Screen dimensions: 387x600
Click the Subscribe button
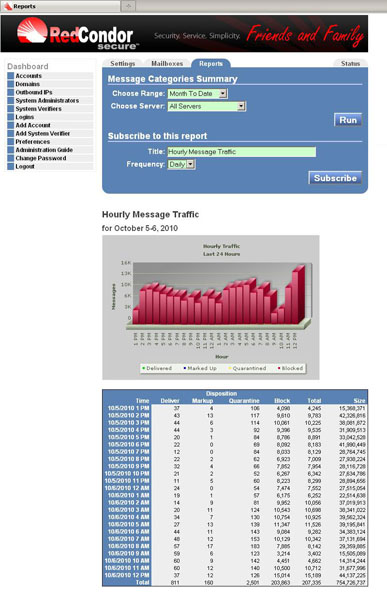pos(335,178)
